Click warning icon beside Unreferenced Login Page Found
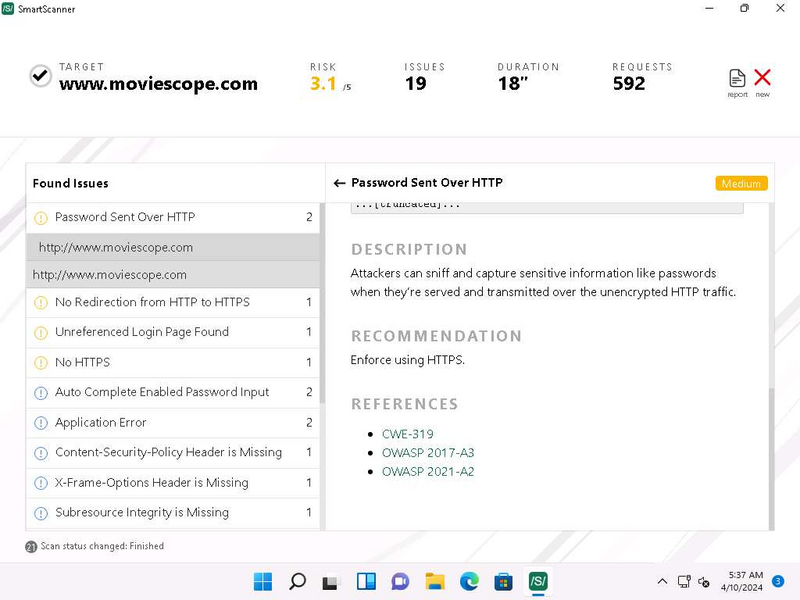Screen dimensions: 800x600 point(41,333)
